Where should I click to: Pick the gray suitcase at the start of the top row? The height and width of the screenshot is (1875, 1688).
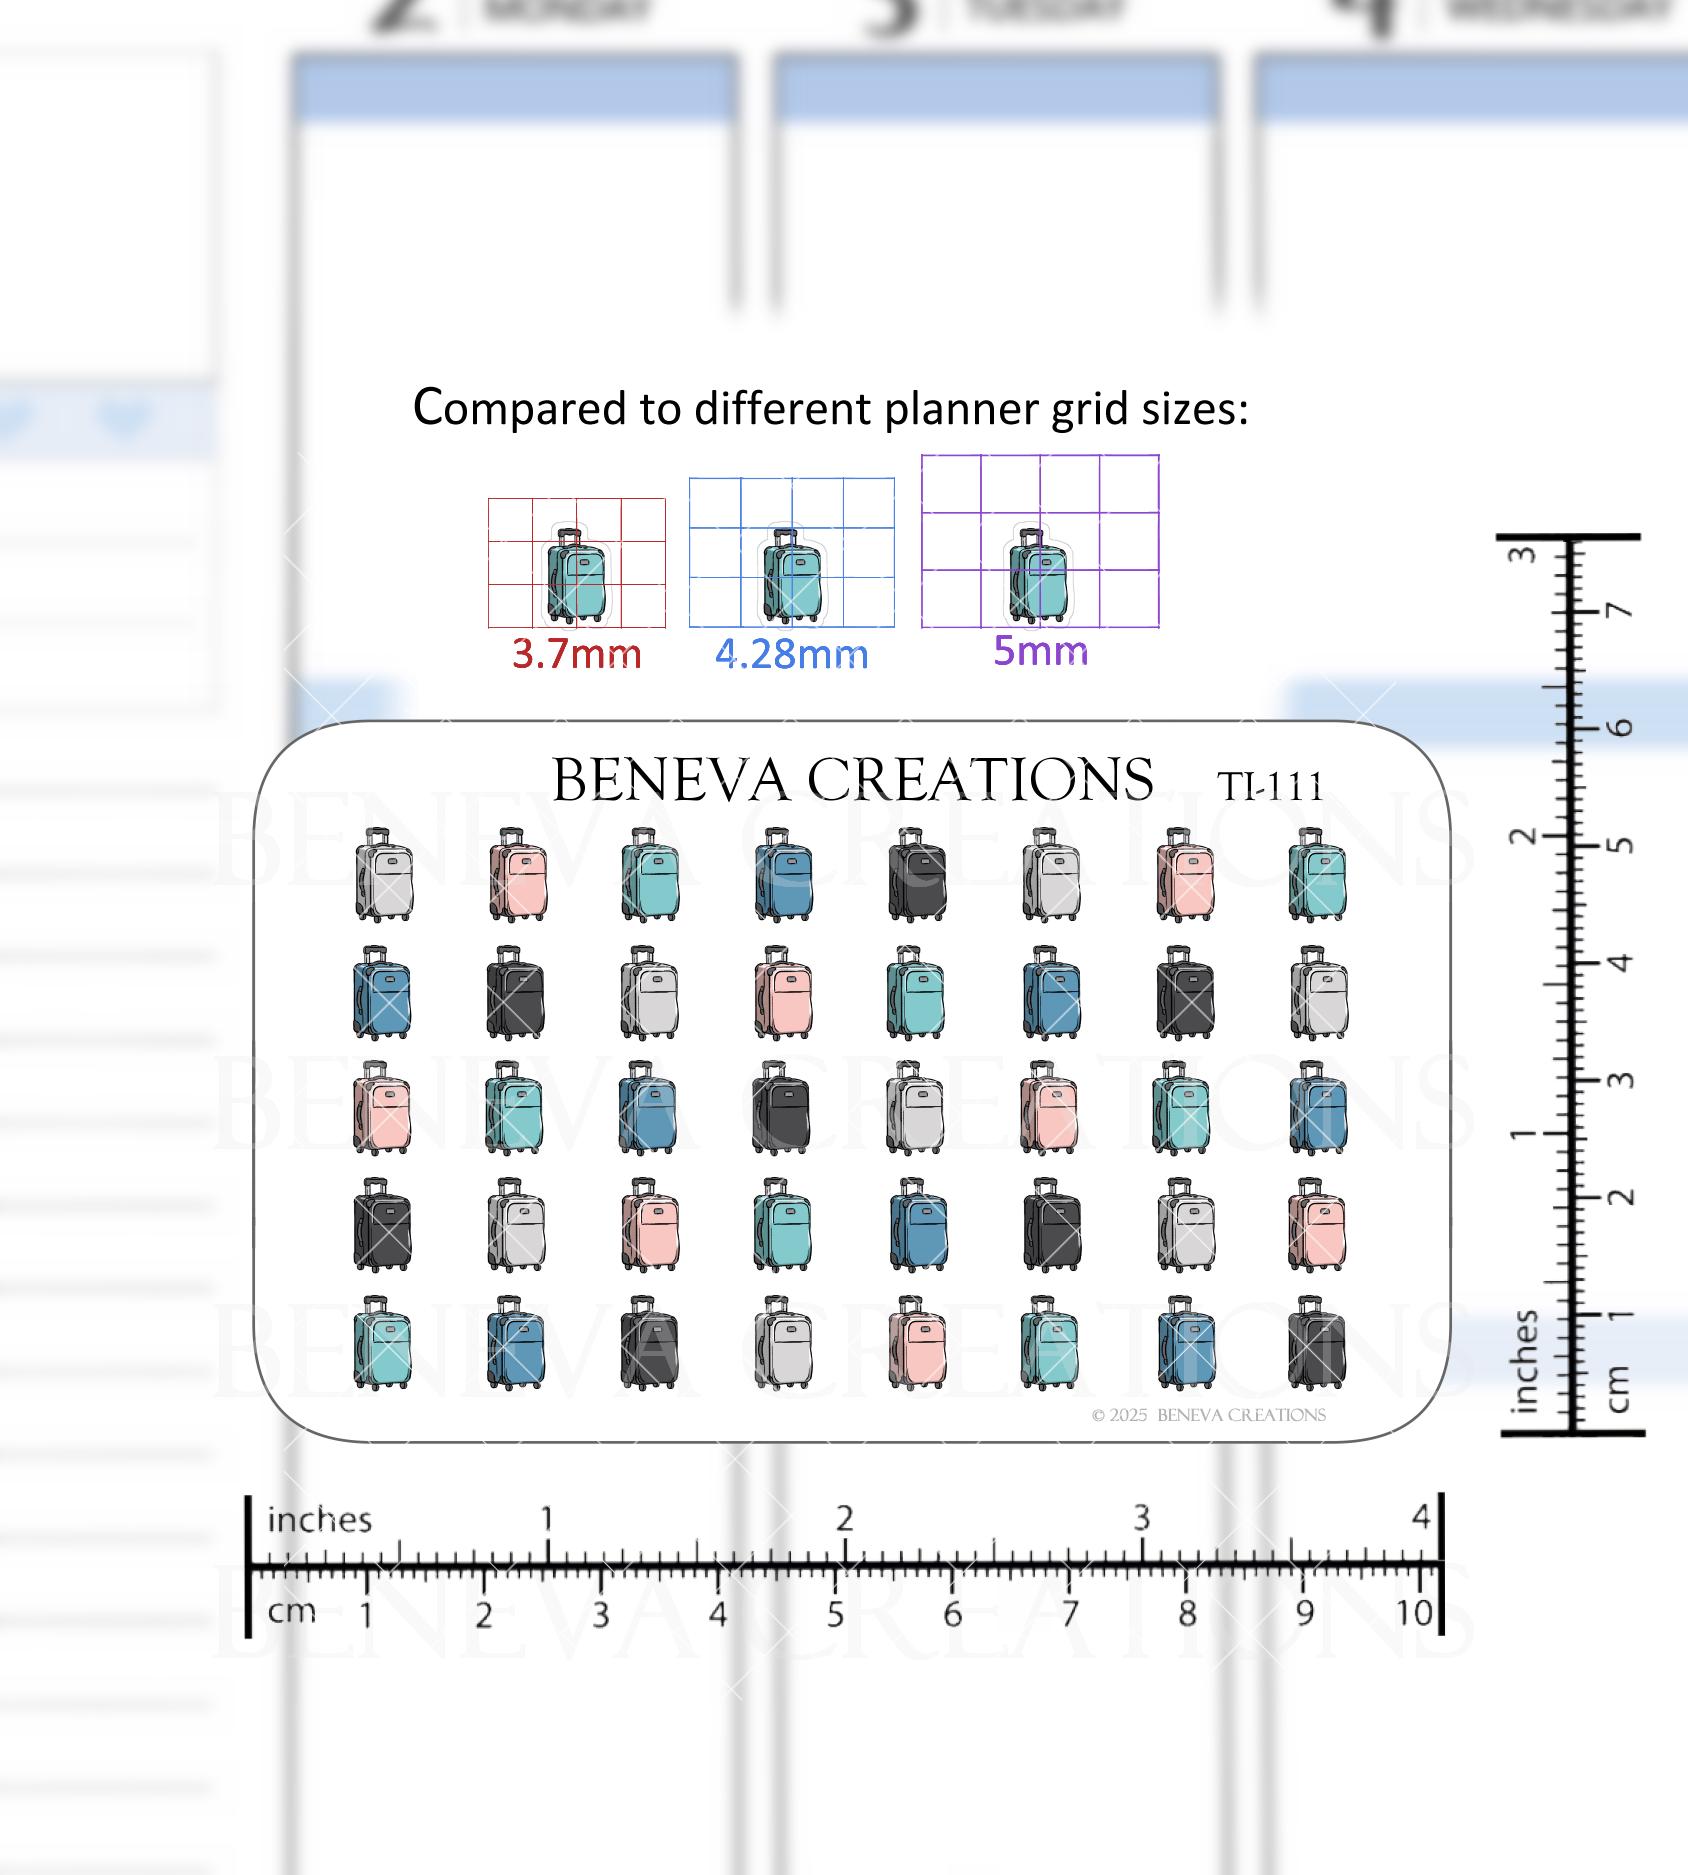tap(383, 874)
